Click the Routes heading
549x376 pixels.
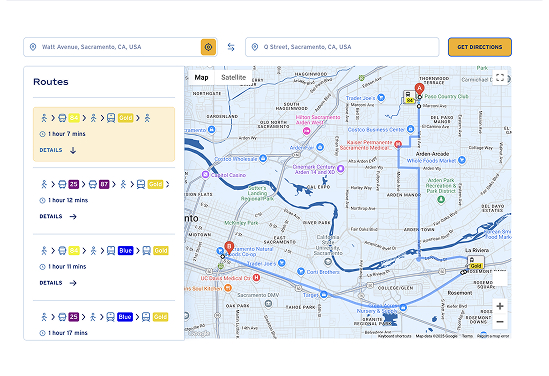pyautogui.click(x=51, y=82)
